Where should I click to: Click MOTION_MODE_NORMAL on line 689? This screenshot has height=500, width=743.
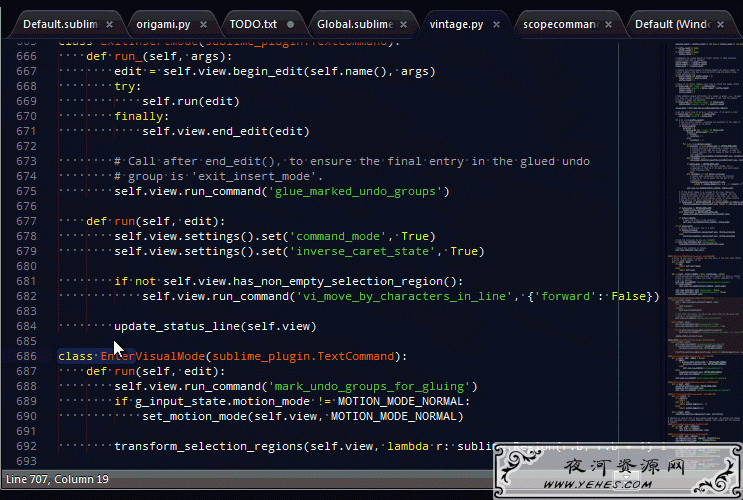coord(400,401)
